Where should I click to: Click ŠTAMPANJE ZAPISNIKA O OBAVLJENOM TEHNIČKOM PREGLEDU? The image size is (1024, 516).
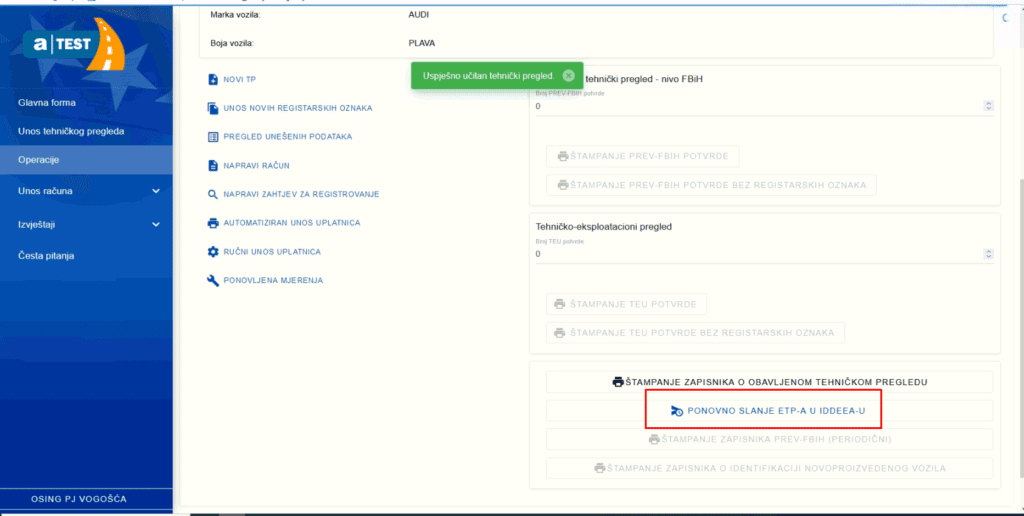point(769,382)
